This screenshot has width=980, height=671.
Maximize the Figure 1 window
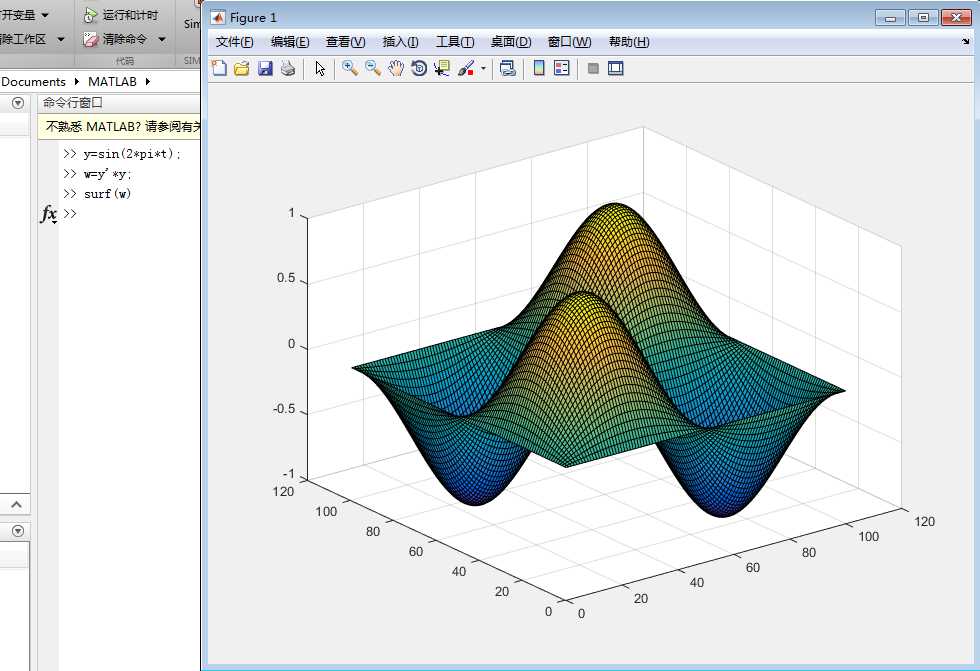tap(923, 17)
